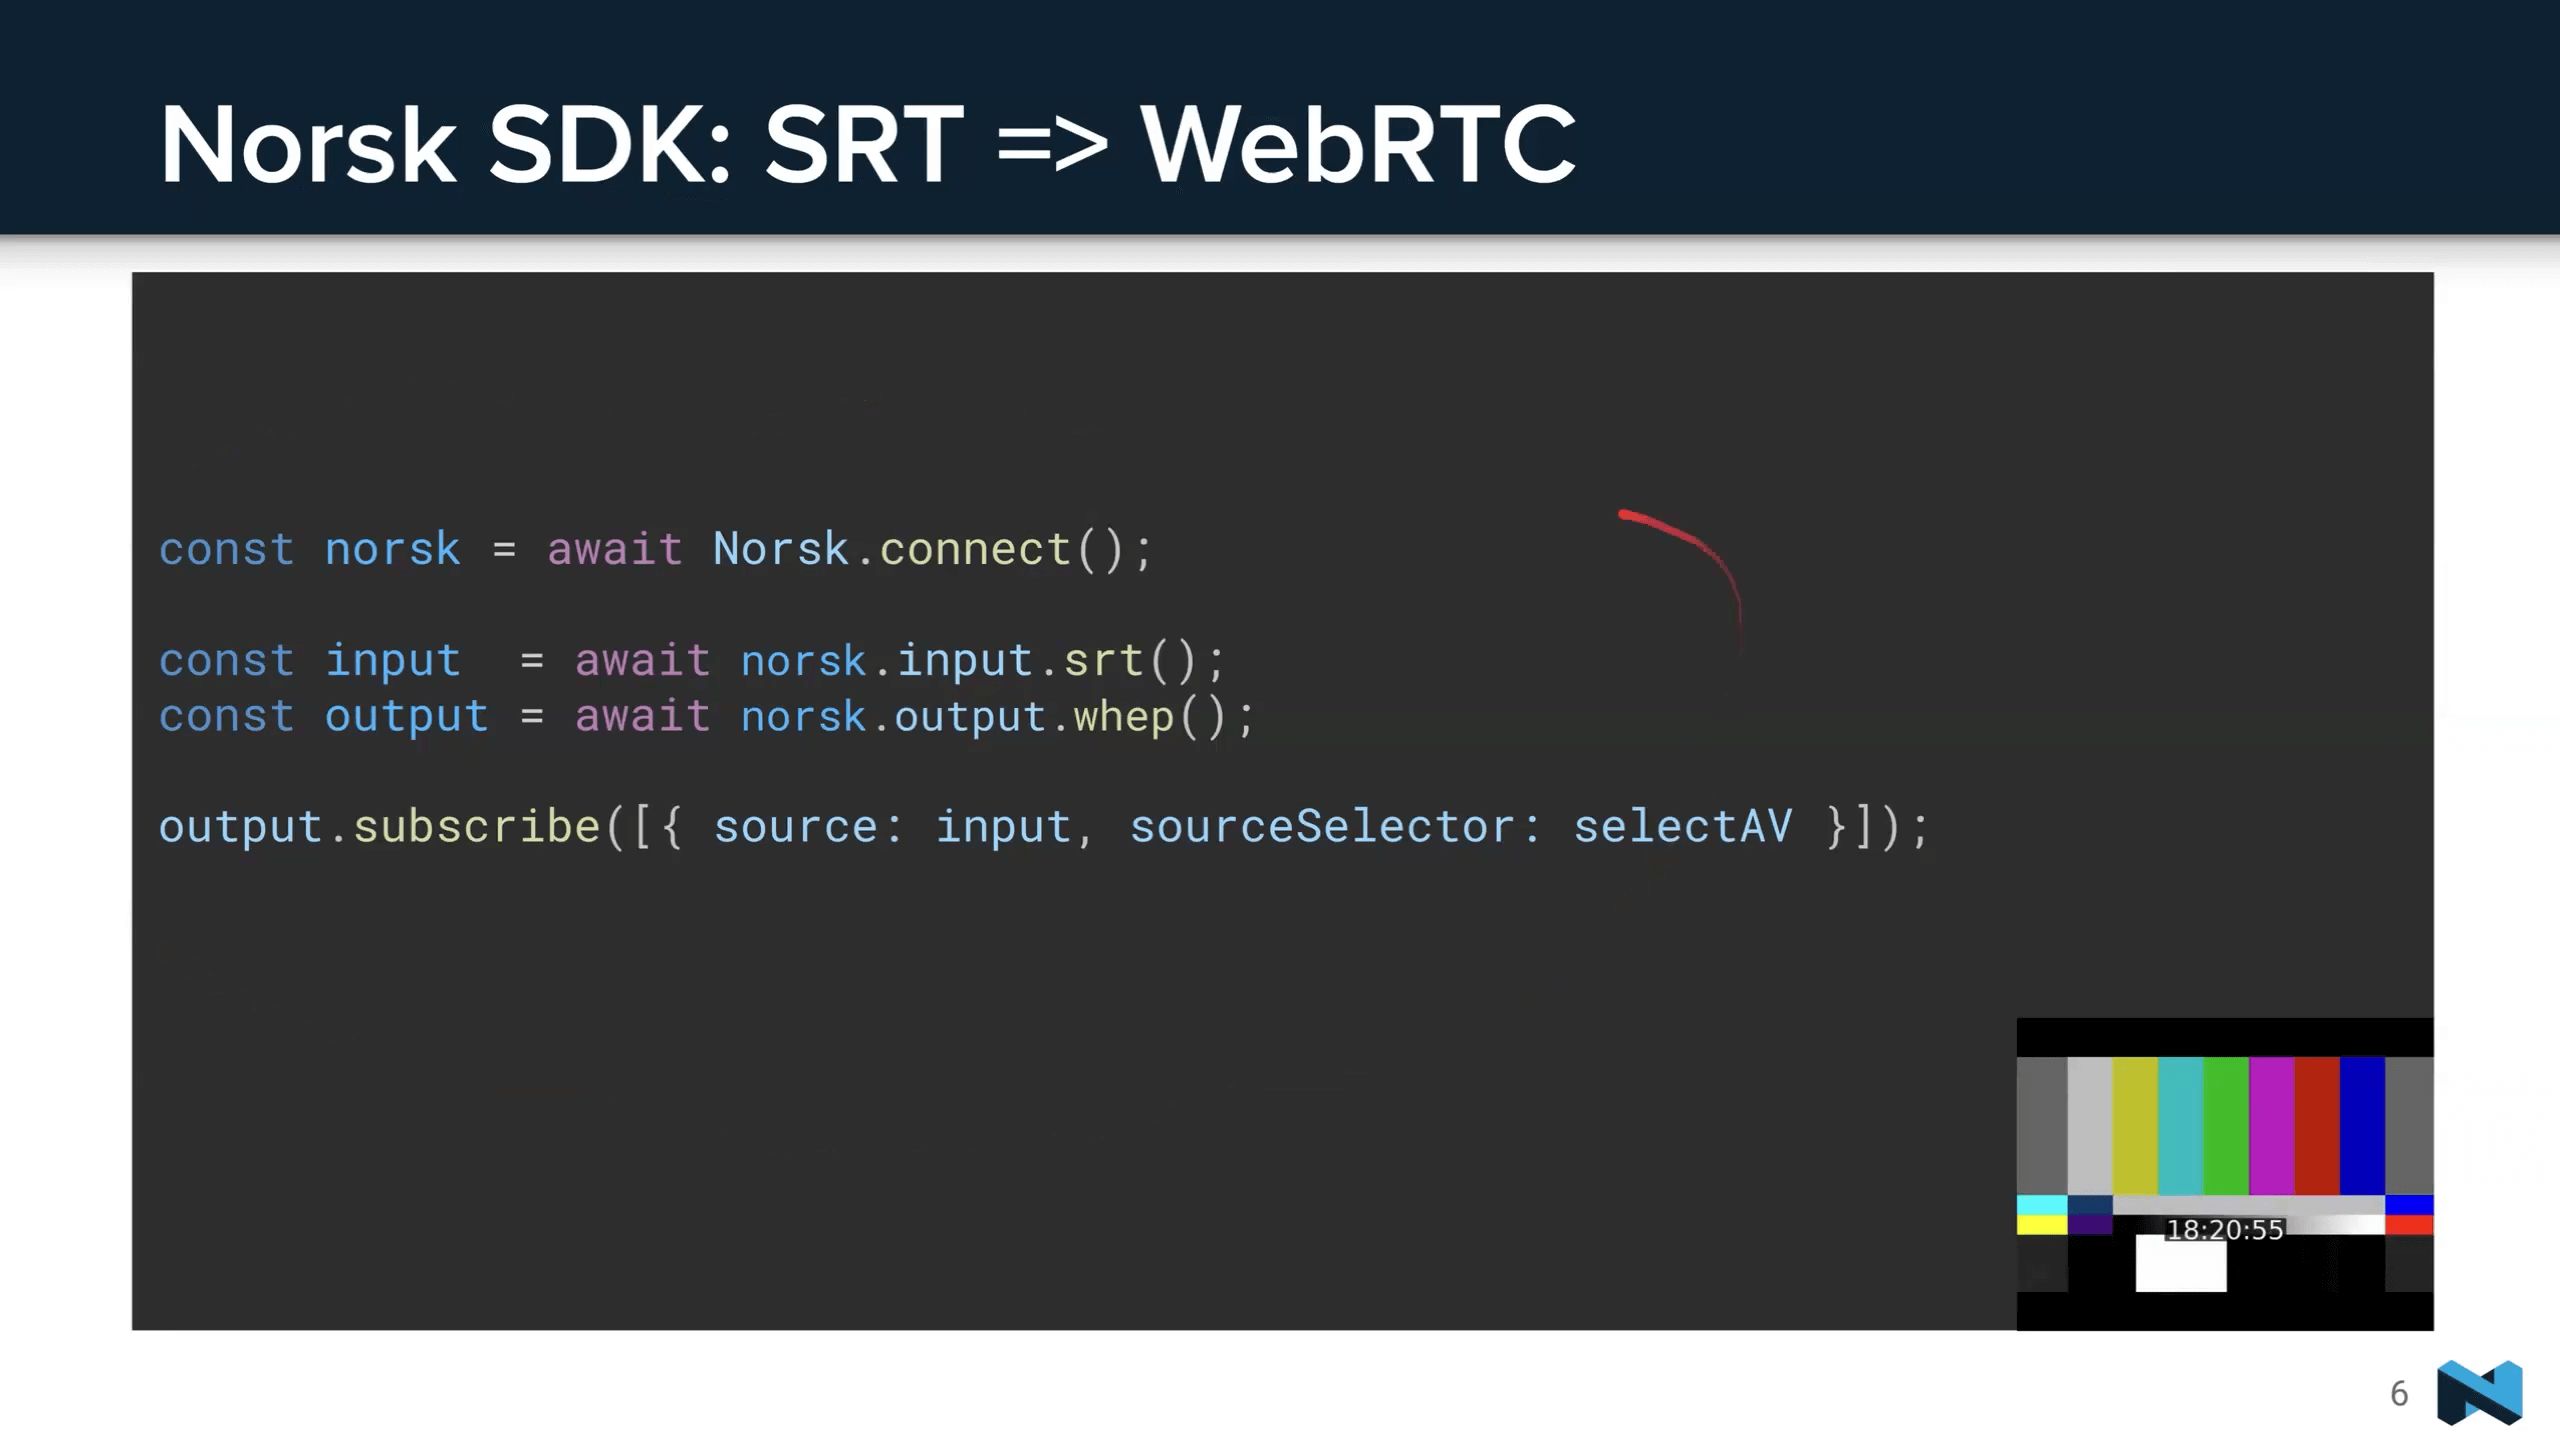Click the subscribe method icon

(x=476, y=826)
